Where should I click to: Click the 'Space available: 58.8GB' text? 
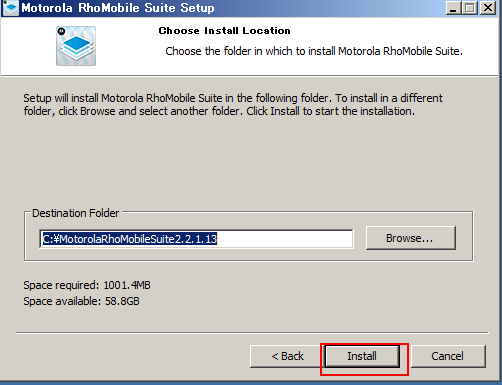[81, 301]
